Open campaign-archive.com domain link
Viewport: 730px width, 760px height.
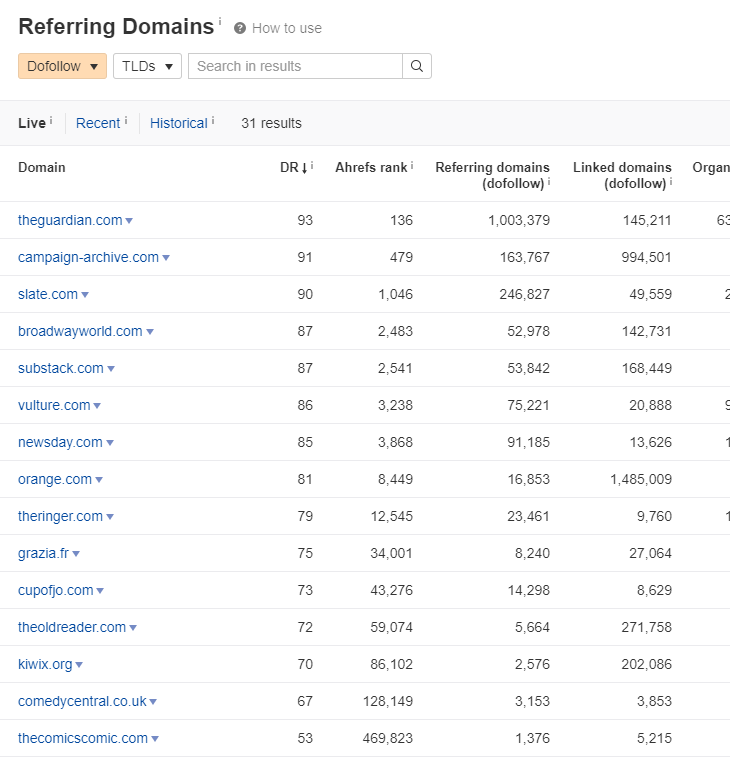pyautogui.click(x=89, y=257)
